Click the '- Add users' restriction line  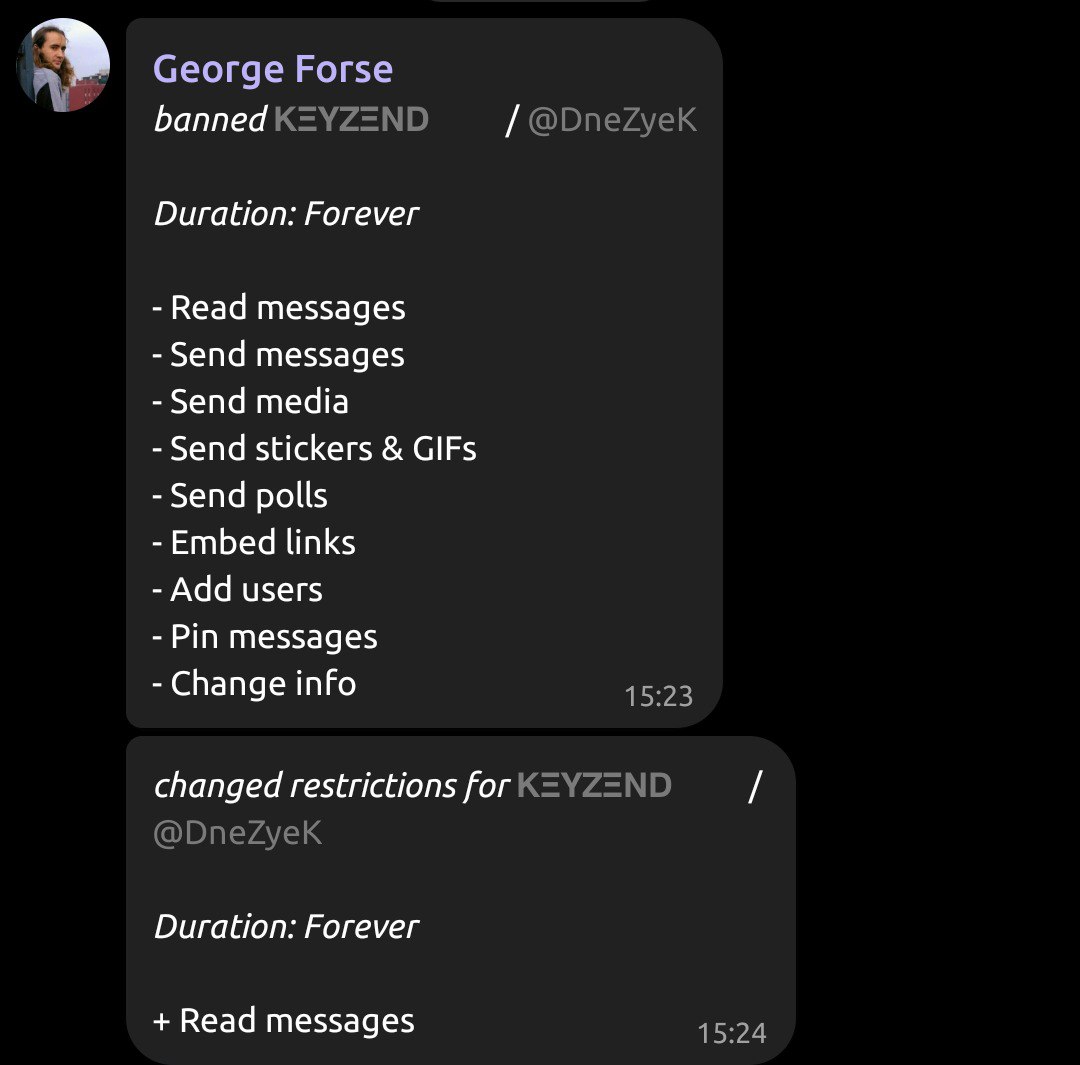(x=237, y=590)
